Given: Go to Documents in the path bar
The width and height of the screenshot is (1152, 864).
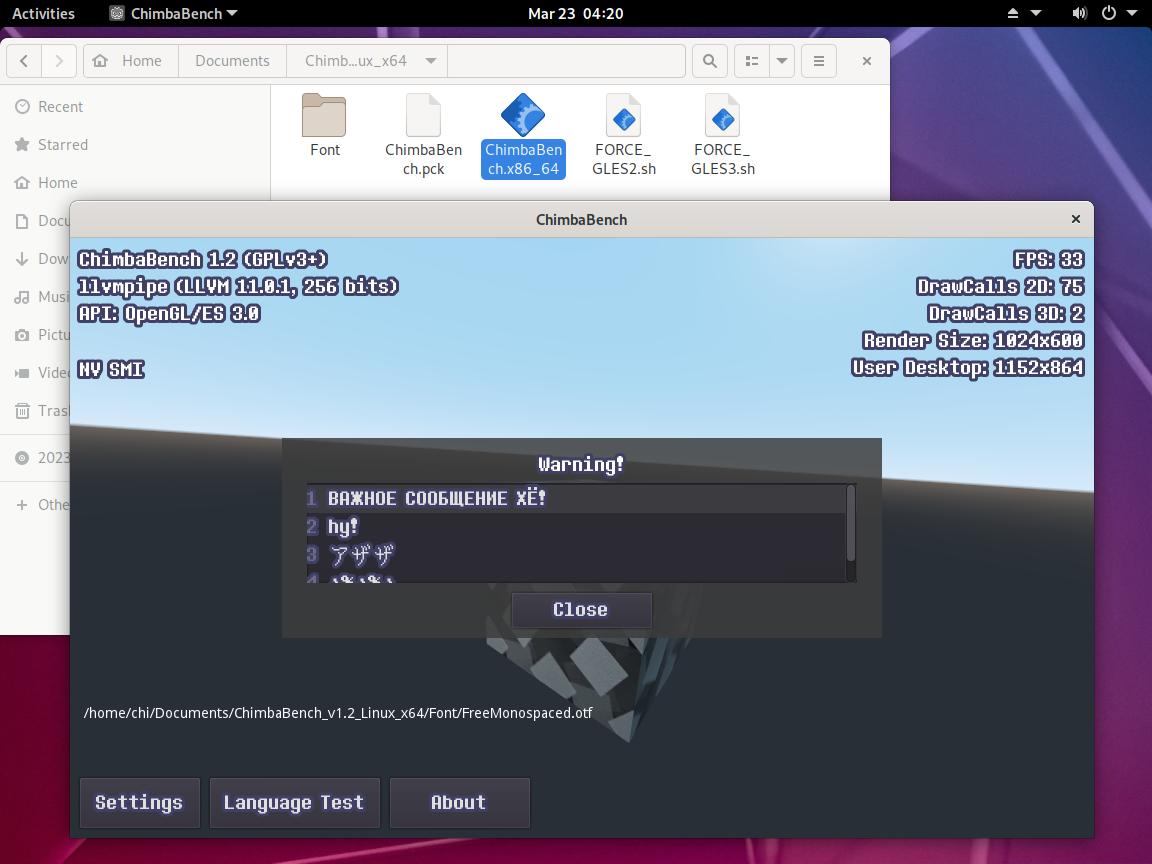Looking at the screenshot, I should 232,61.
